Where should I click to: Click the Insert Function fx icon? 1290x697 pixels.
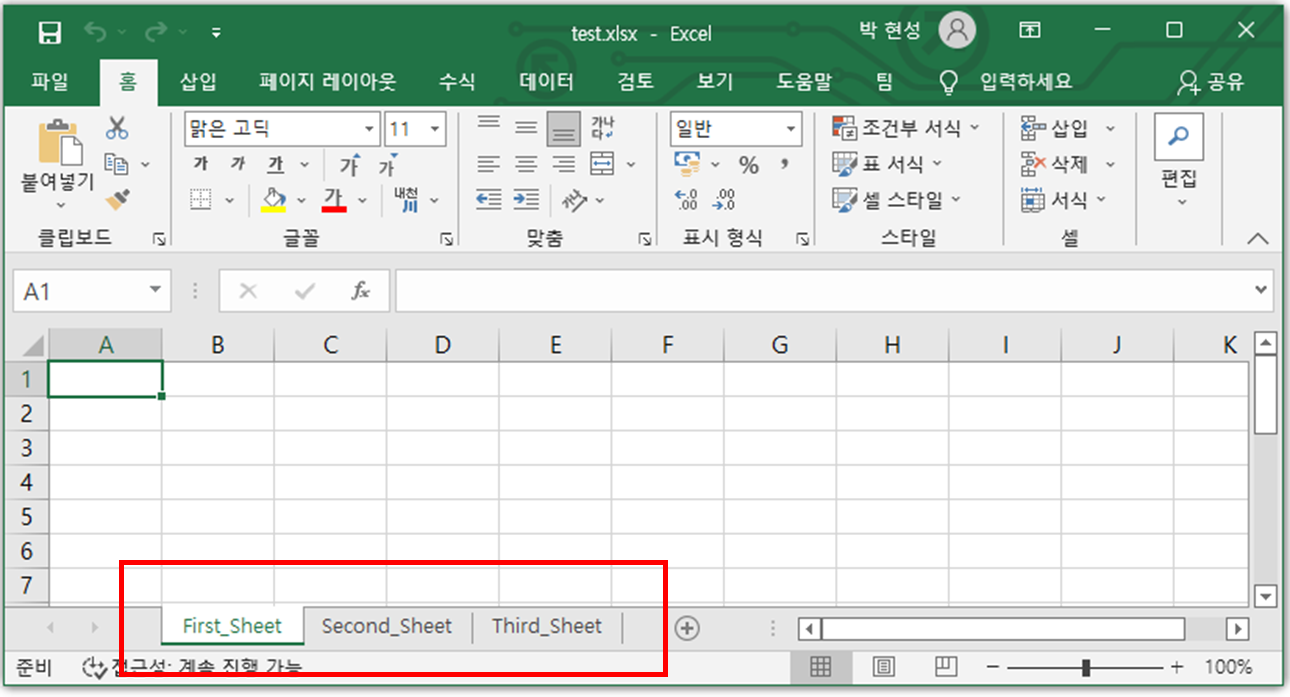(x=361, y=291)
